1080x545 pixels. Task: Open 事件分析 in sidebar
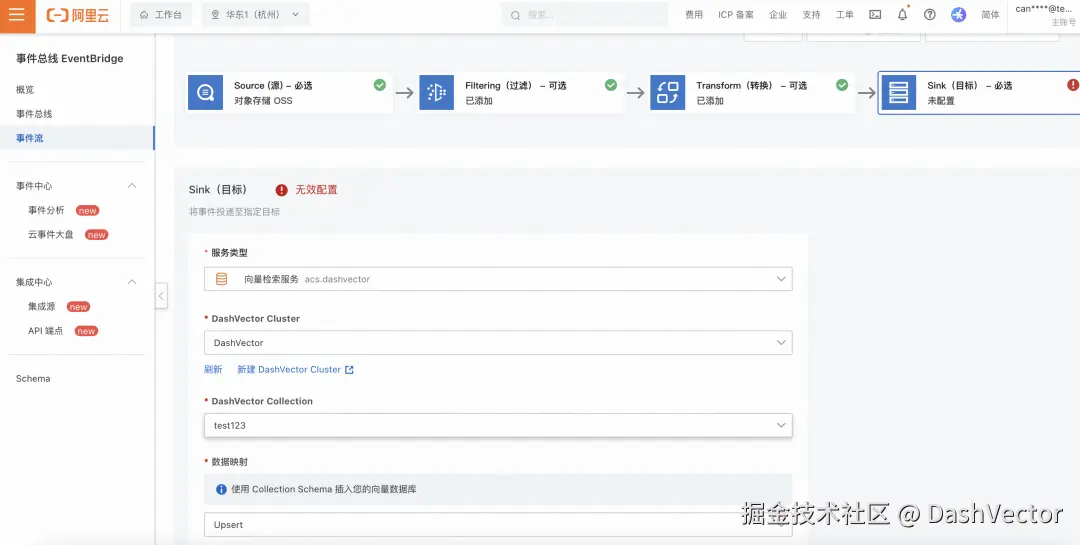click(x=46, y=210)
